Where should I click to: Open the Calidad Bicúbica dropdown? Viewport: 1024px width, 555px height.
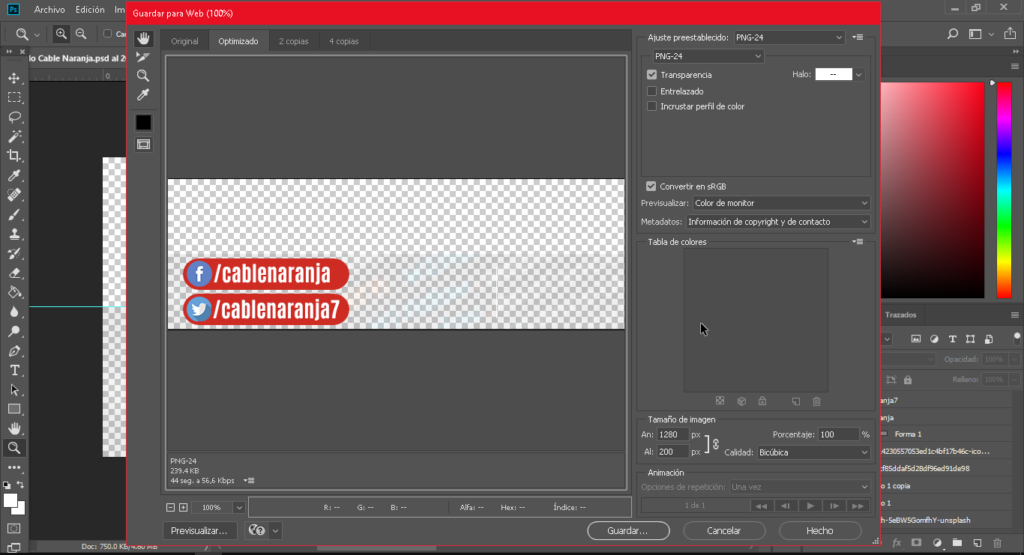click(814, 452)
